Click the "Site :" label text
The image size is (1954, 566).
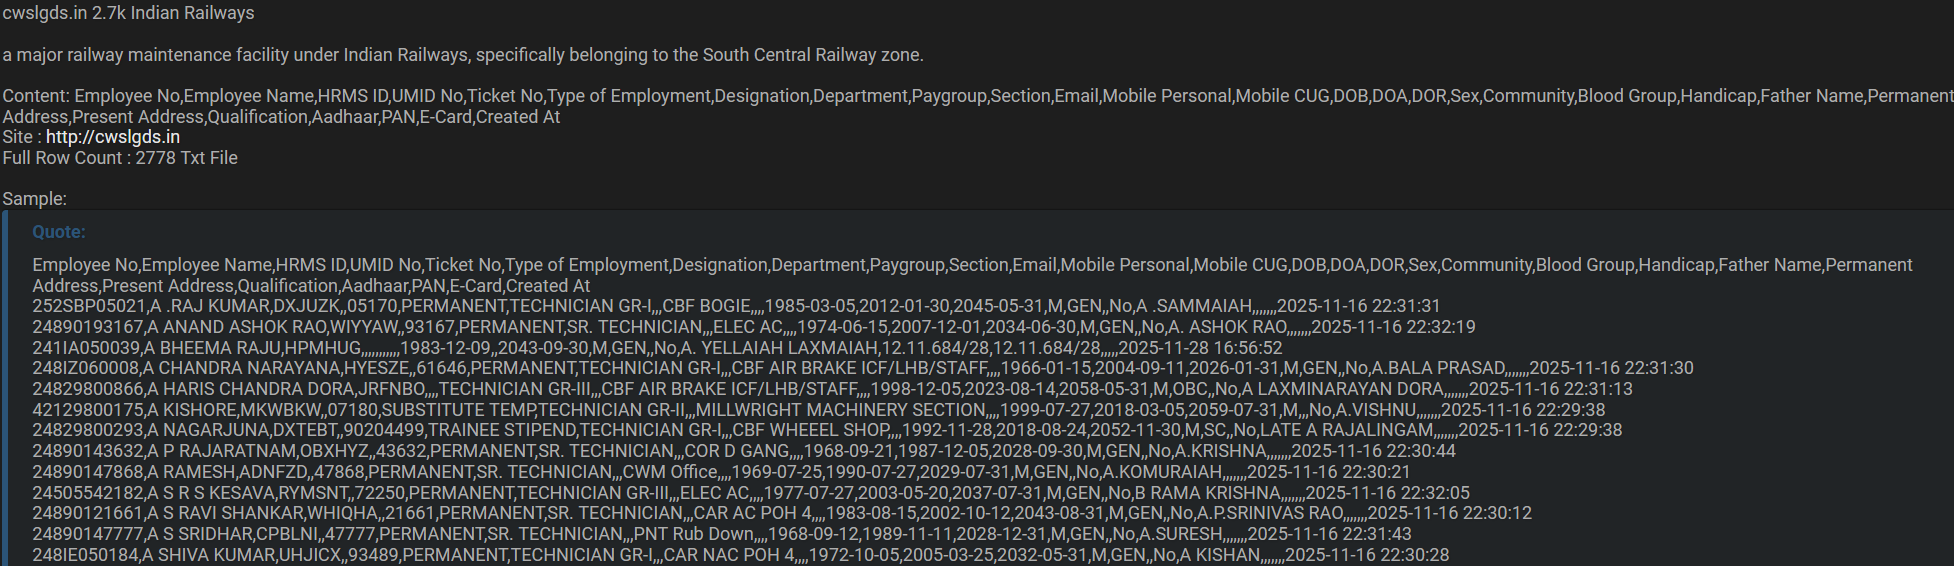tap(21, 137)
